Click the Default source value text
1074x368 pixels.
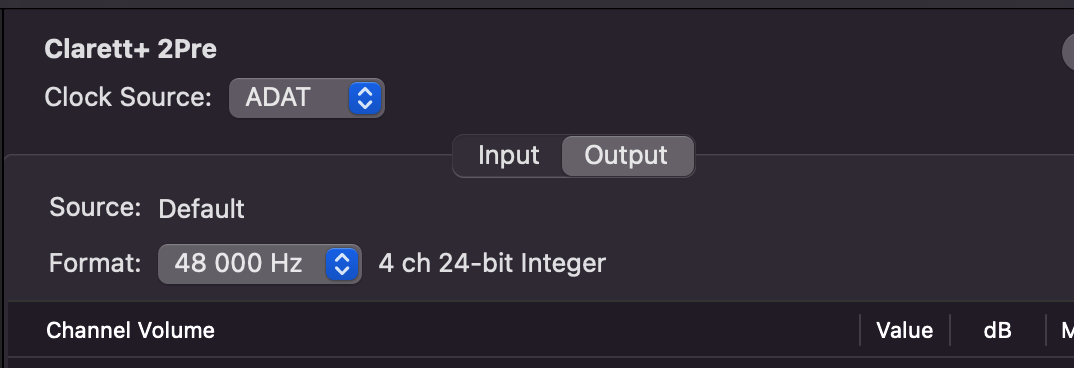(201, 209)
